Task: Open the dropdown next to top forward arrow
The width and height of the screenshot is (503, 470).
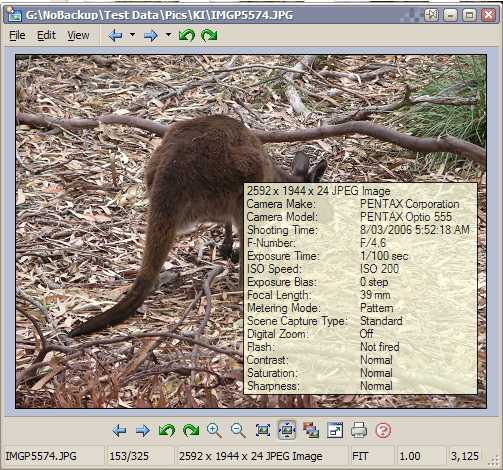Action: click(168, 34)
